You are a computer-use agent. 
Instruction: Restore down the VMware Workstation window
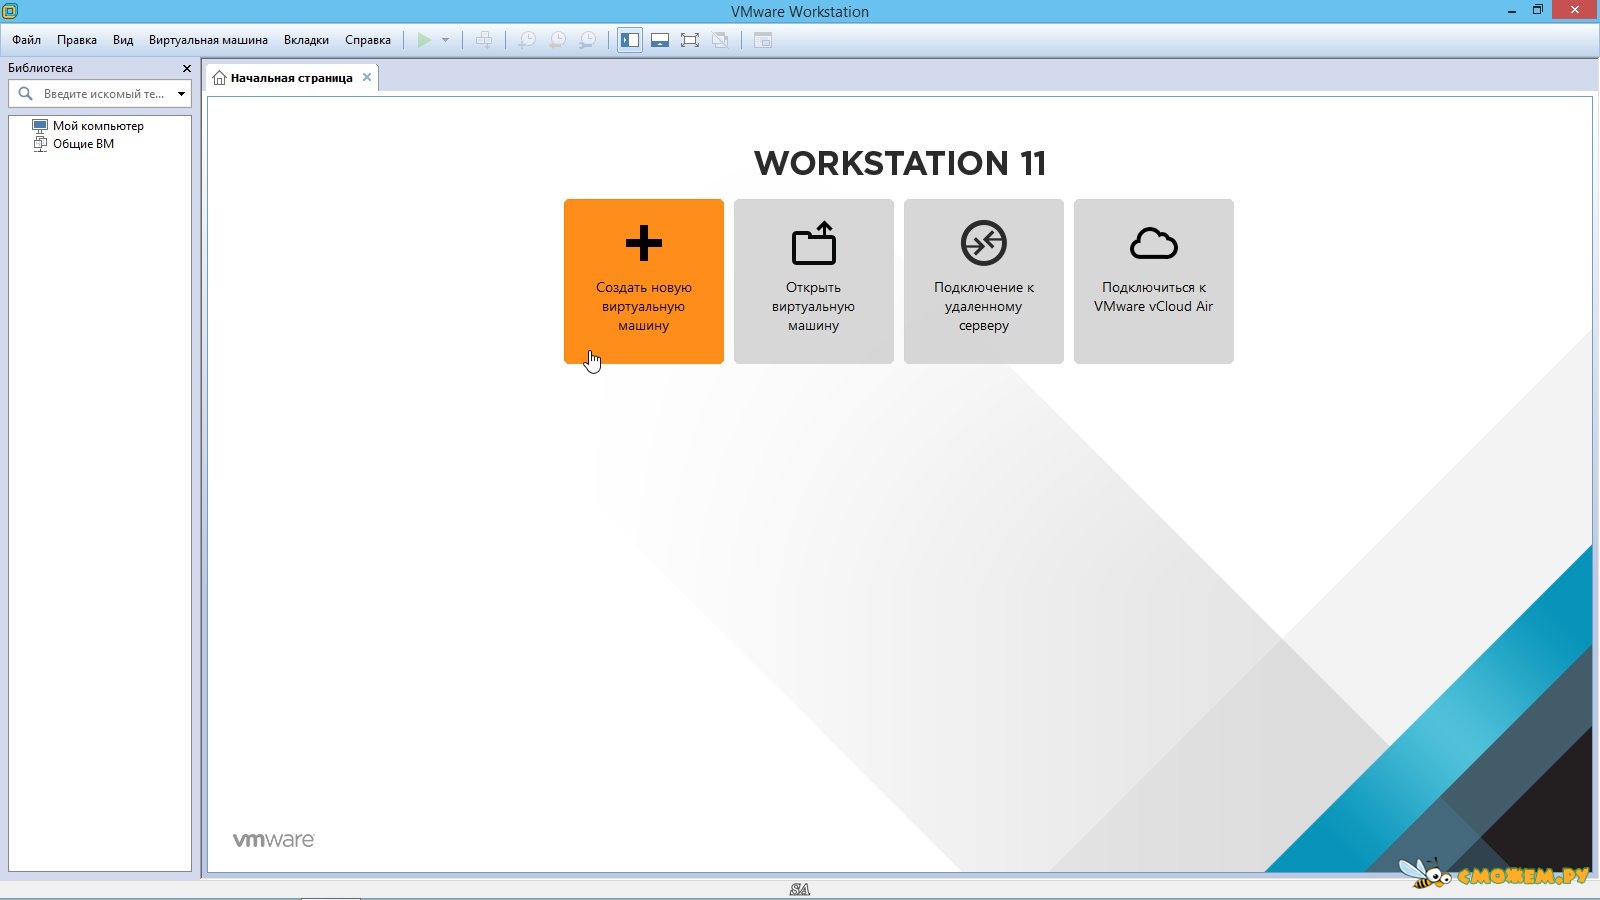pos(1538,10)
